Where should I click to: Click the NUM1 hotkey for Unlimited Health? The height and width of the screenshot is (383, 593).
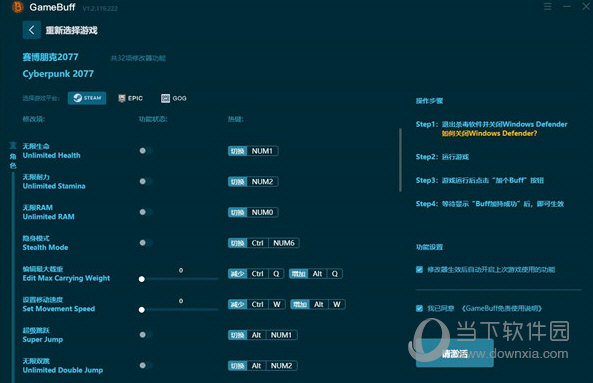click(262, 151)
